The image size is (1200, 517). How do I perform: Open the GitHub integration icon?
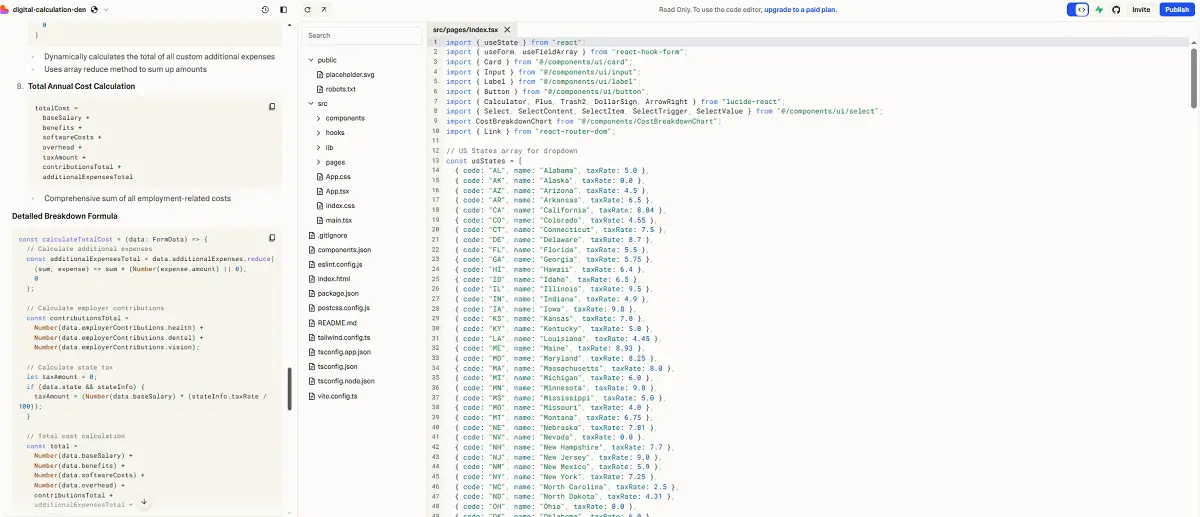coord(1116,9)
